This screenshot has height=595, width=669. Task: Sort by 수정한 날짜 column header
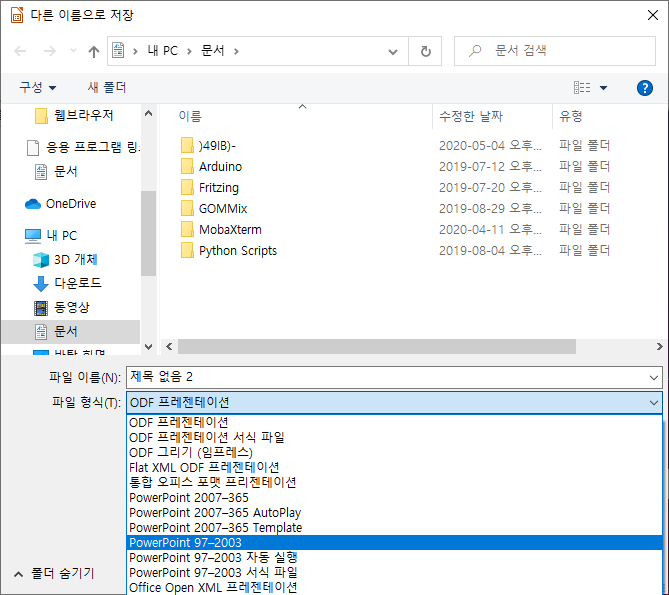[x=471, y=116]
